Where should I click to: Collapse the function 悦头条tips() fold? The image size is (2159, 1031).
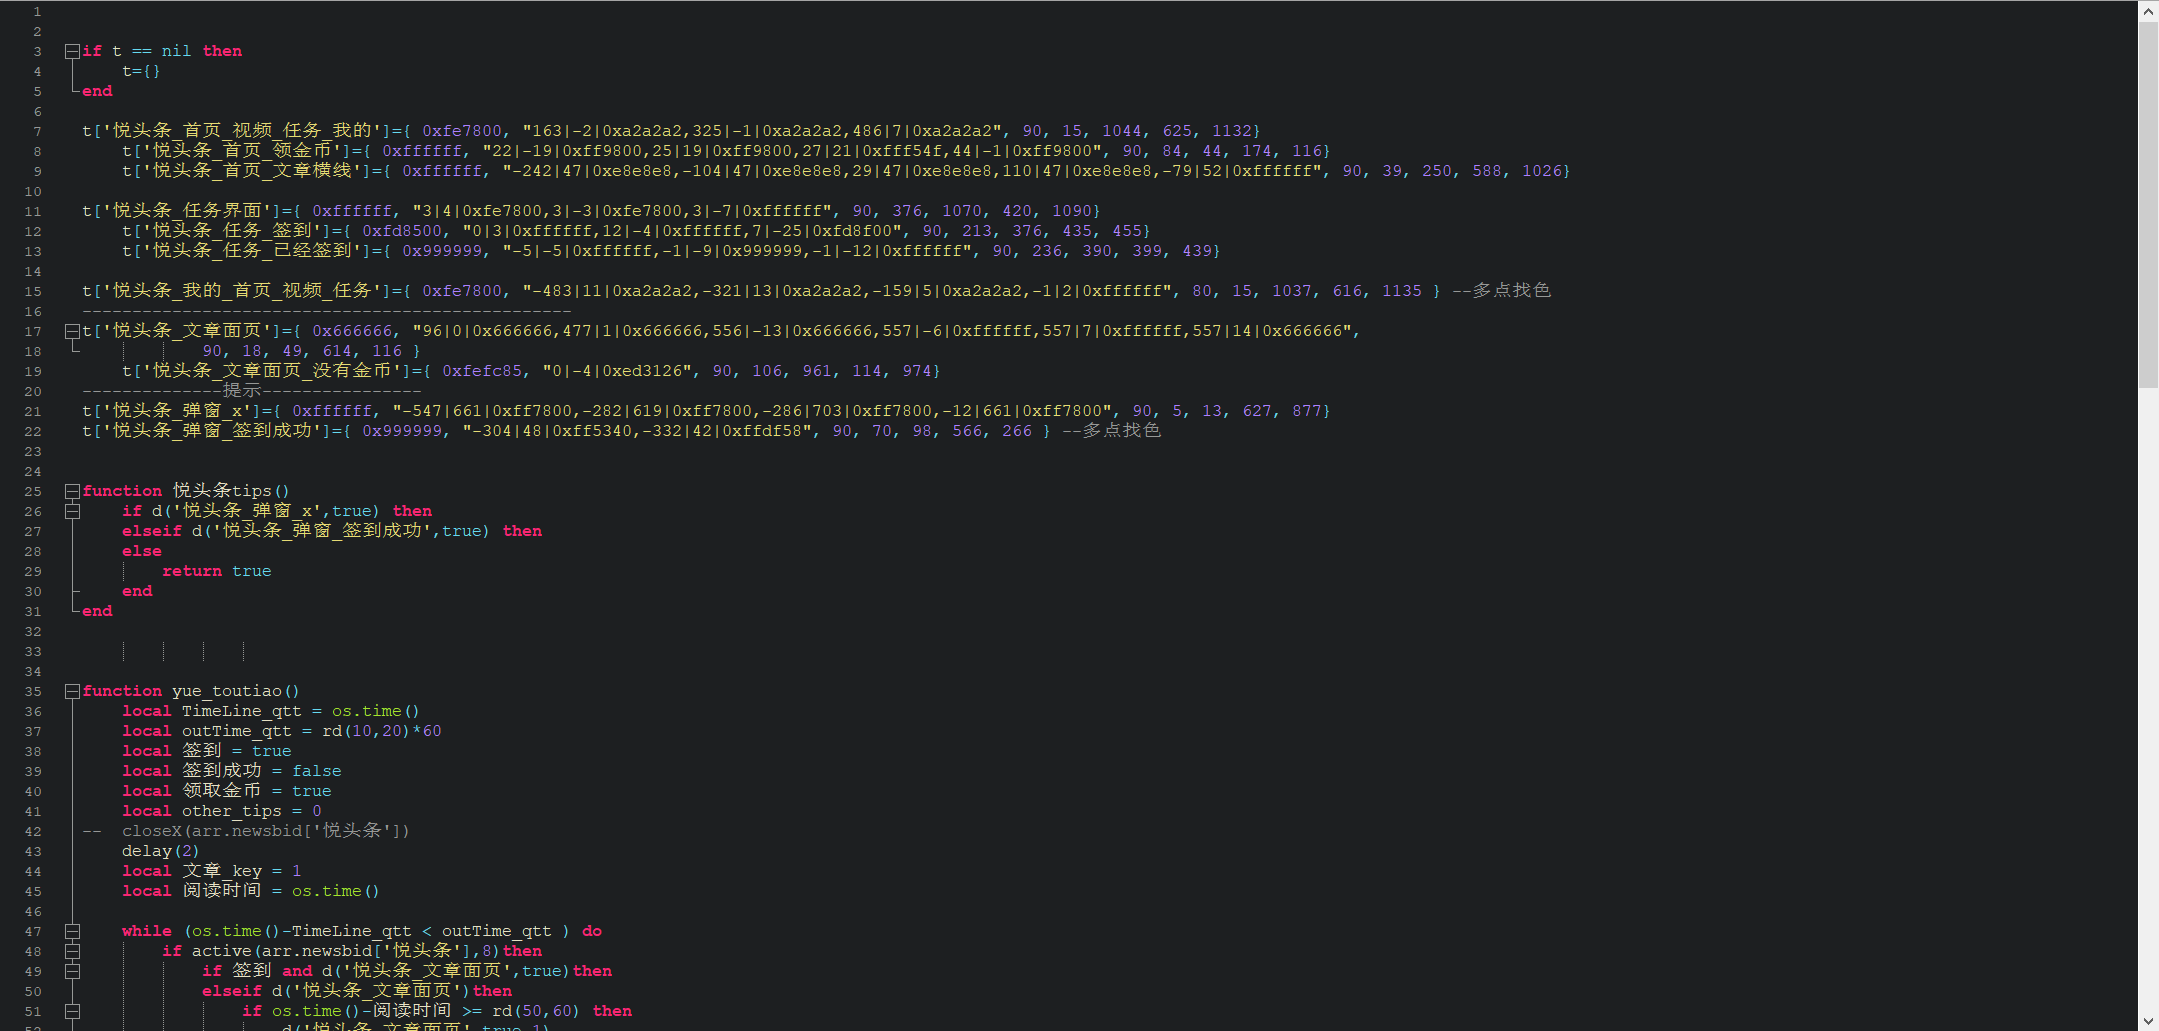coord(72,491)
